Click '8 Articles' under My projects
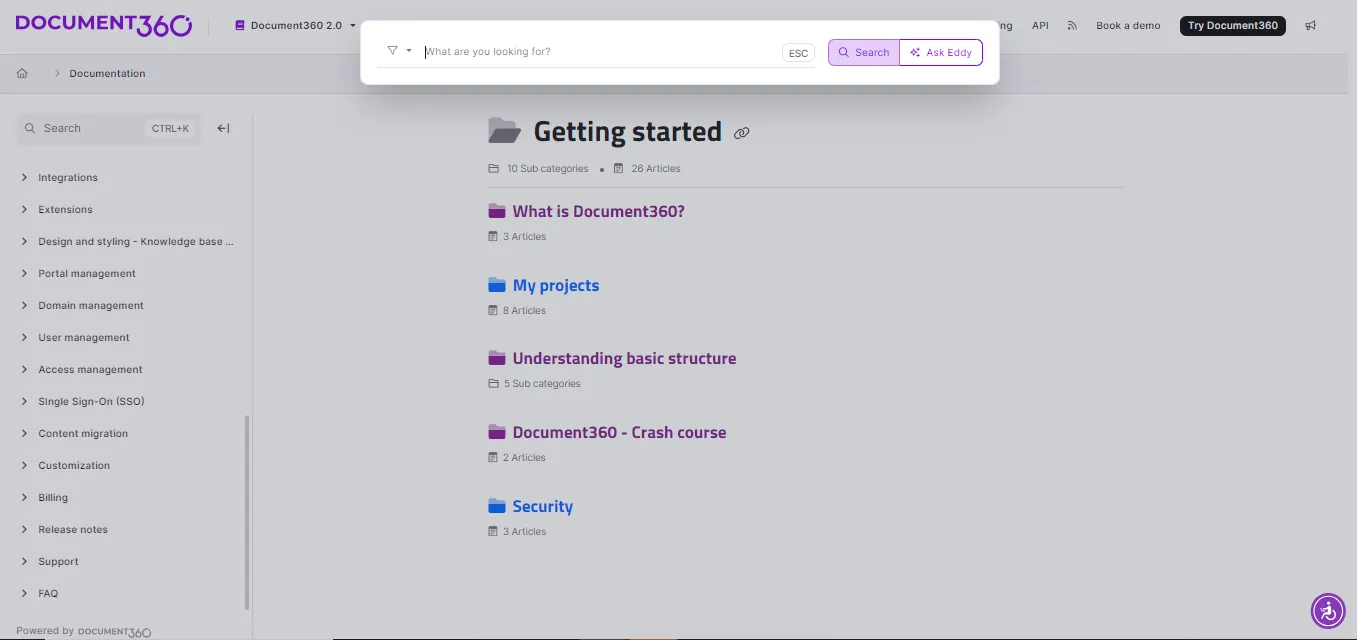The image size is (1357, 640). (x=524, y=311)
